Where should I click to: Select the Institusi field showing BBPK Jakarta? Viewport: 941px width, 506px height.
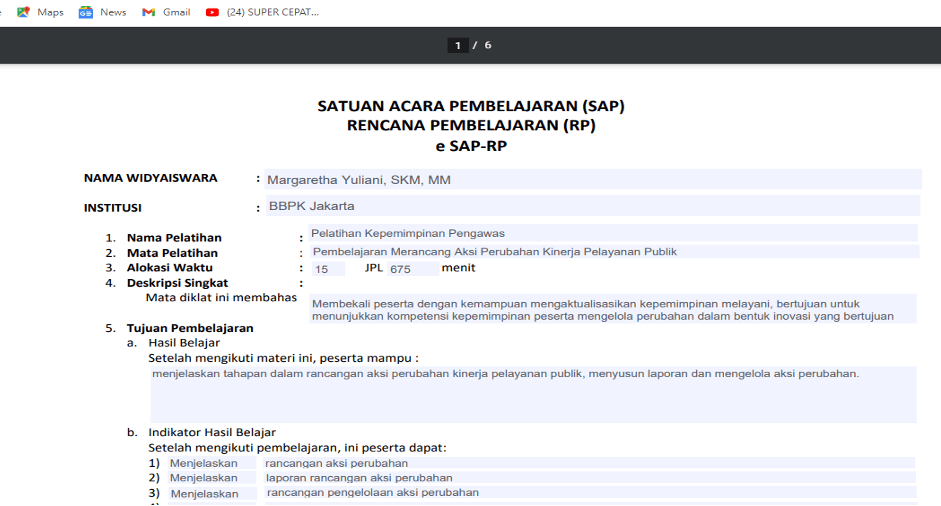[x=592, y=206]
